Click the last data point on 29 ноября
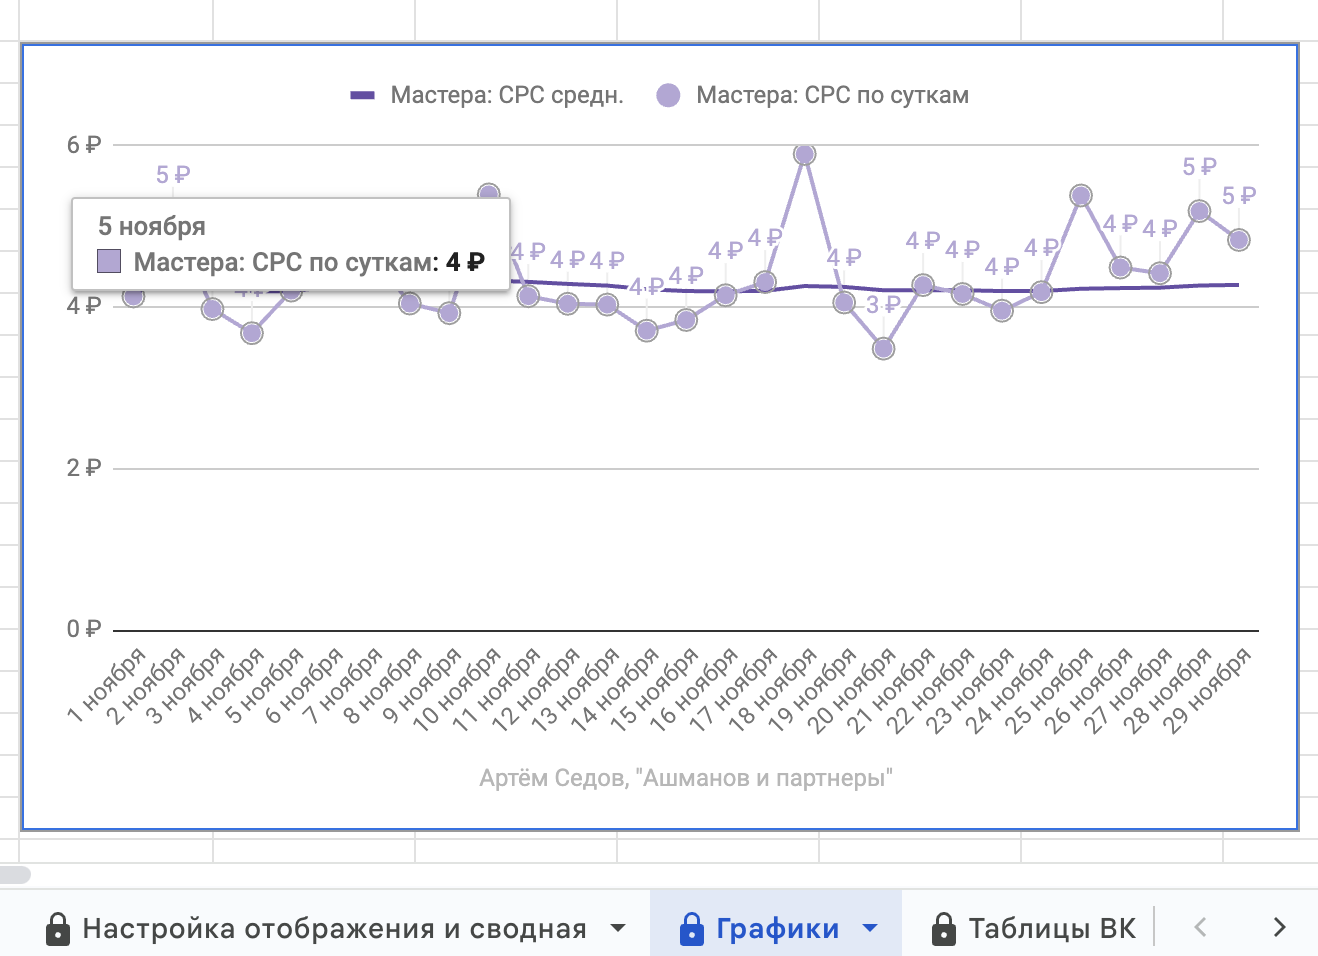The width and height of the screenshot is (1318, 956). (x=1239, y=240)
